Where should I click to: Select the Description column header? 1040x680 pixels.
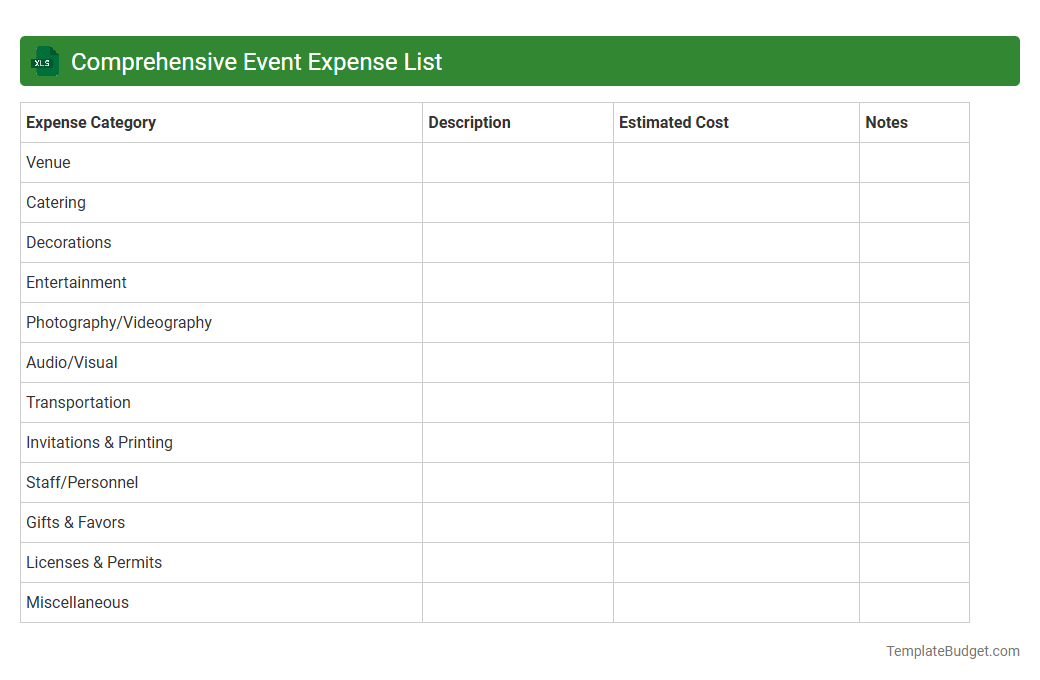pyautogui.click(x=469, y=122)
